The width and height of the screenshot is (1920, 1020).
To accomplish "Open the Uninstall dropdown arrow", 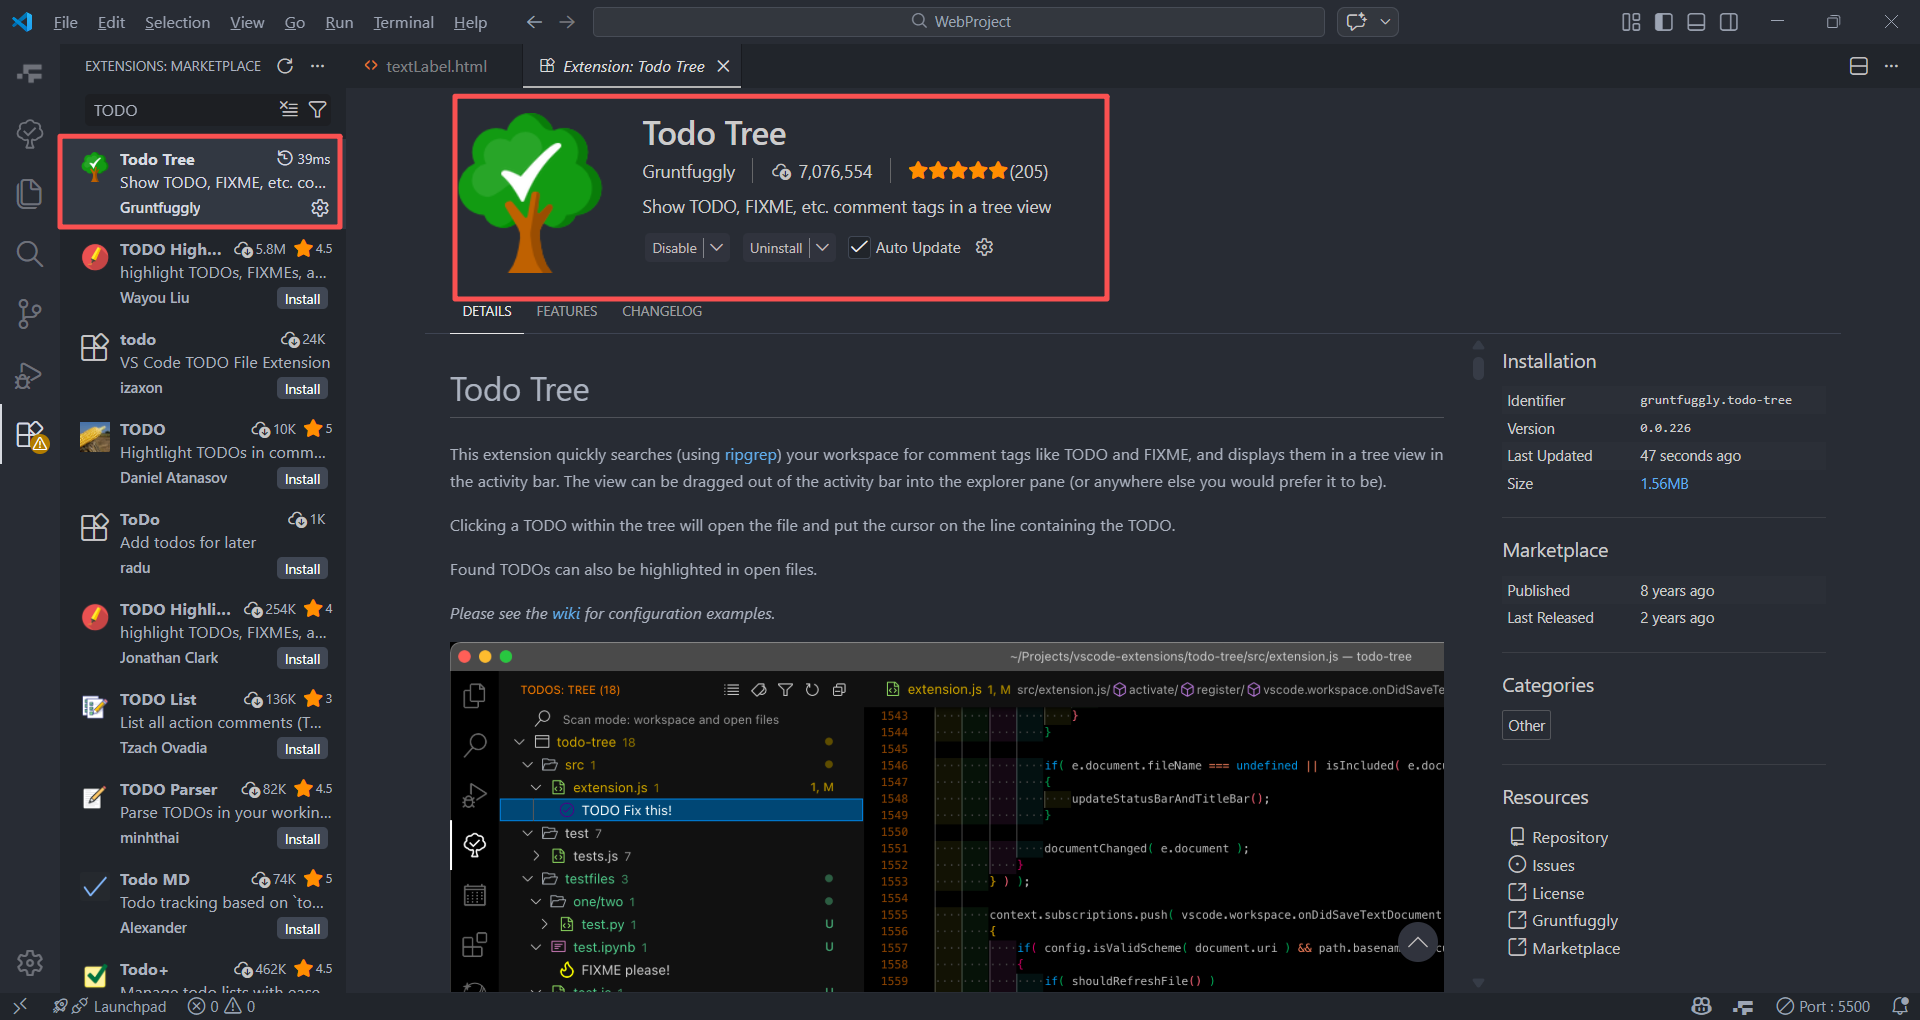I will click(822, 247).
